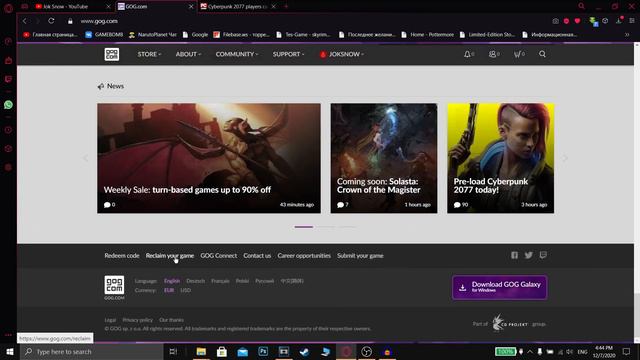Expand the SUPPORT menu

[288, 54]
